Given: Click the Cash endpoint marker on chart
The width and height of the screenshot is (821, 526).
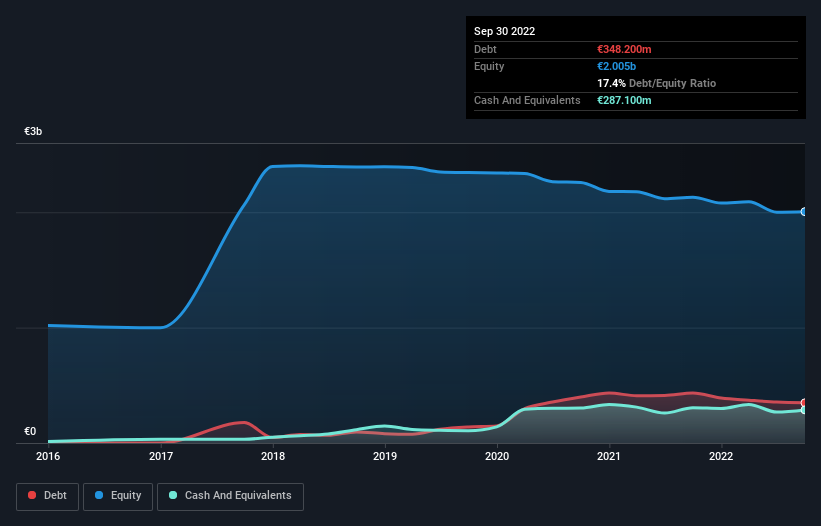Looking at the screenshot, I should pos(804,410).
